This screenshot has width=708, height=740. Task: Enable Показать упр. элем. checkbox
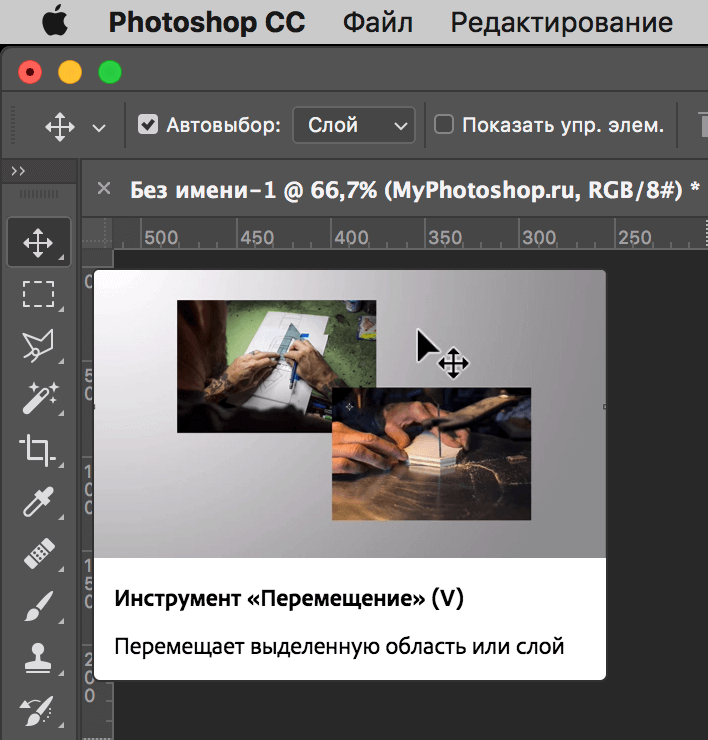click(x=444, y=125)
